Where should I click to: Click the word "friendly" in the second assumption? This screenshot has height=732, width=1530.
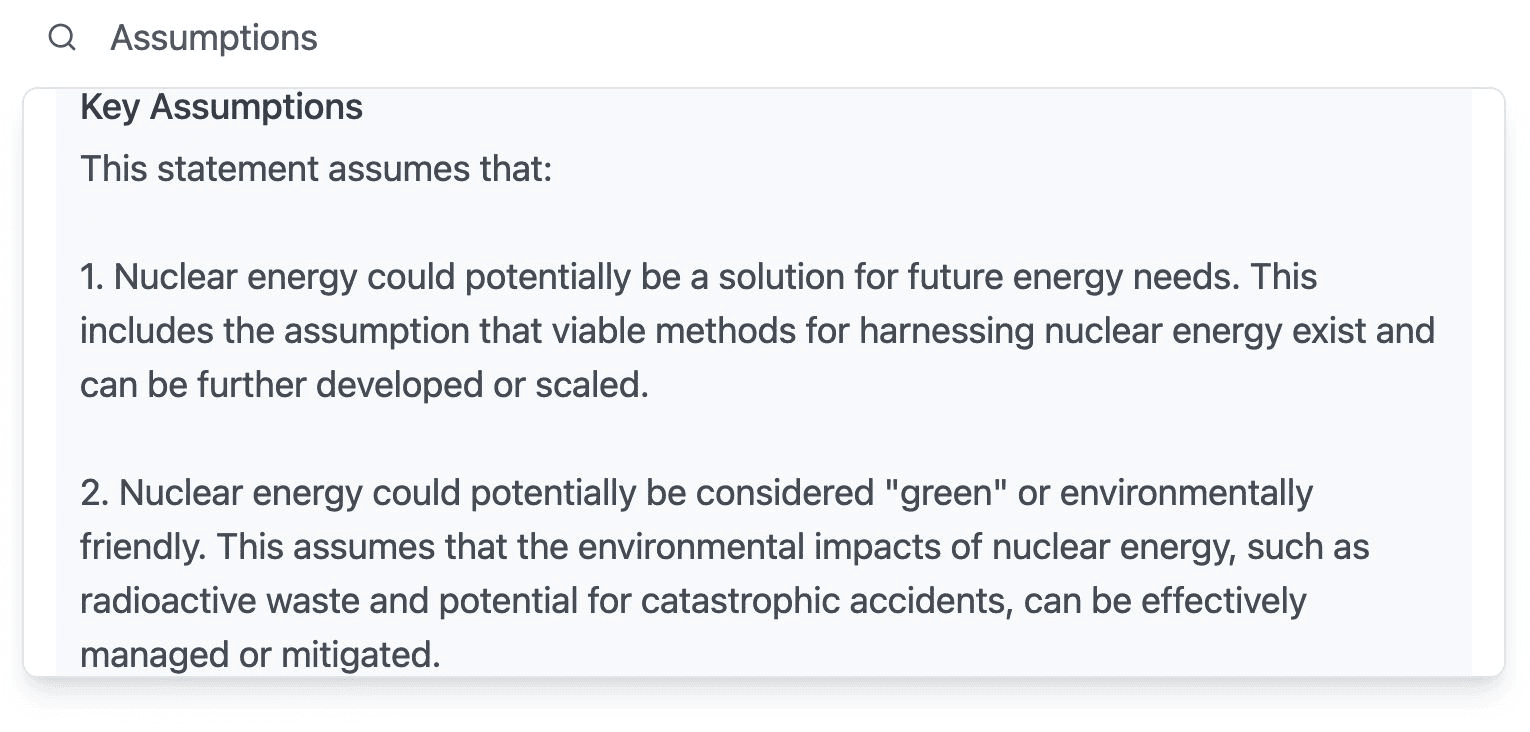click(139, 547)
